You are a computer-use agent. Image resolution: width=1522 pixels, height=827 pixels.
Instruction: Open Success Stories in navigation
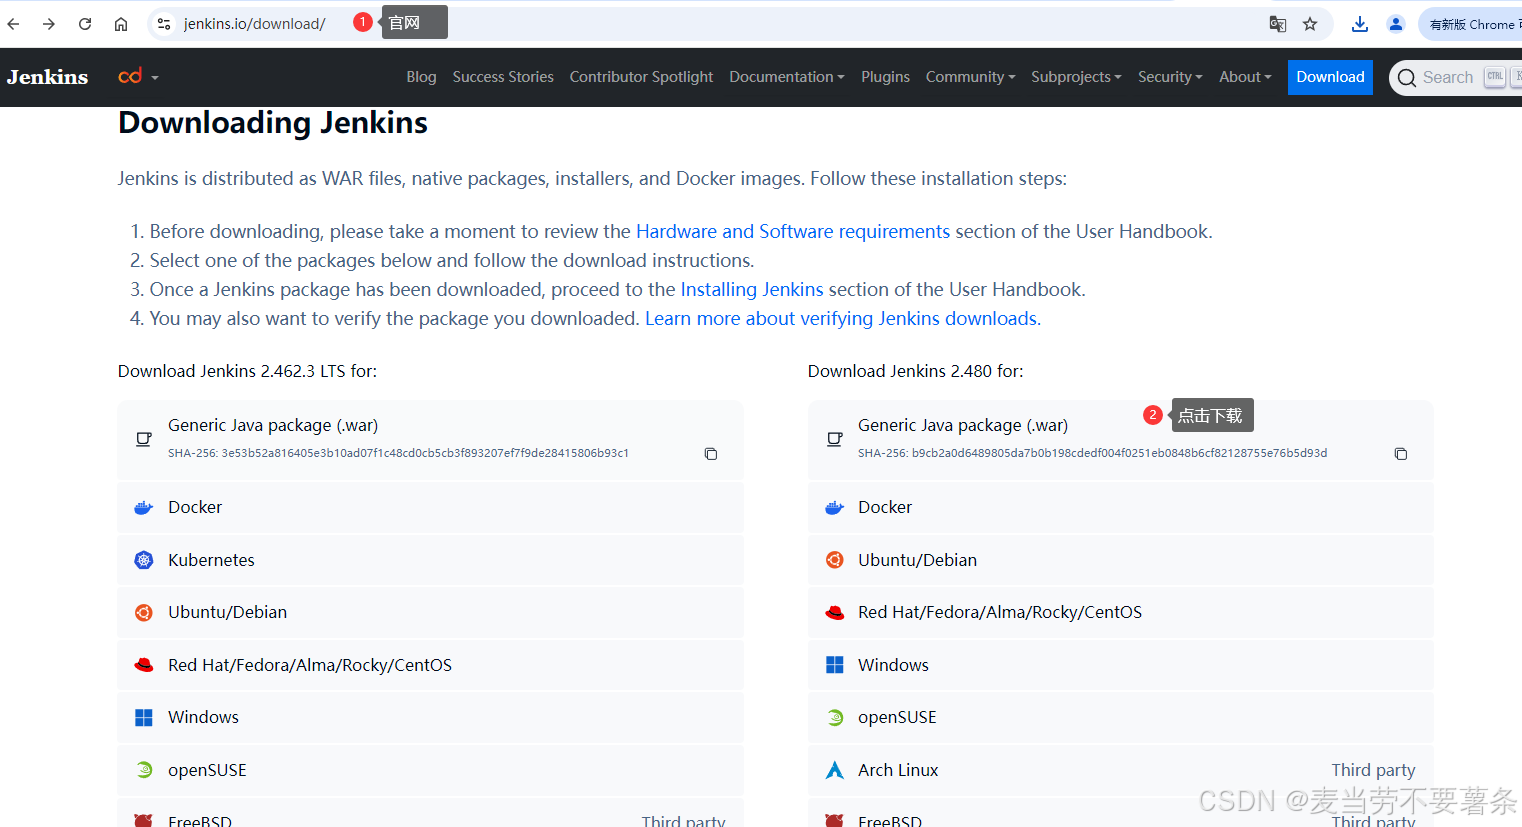503,77
